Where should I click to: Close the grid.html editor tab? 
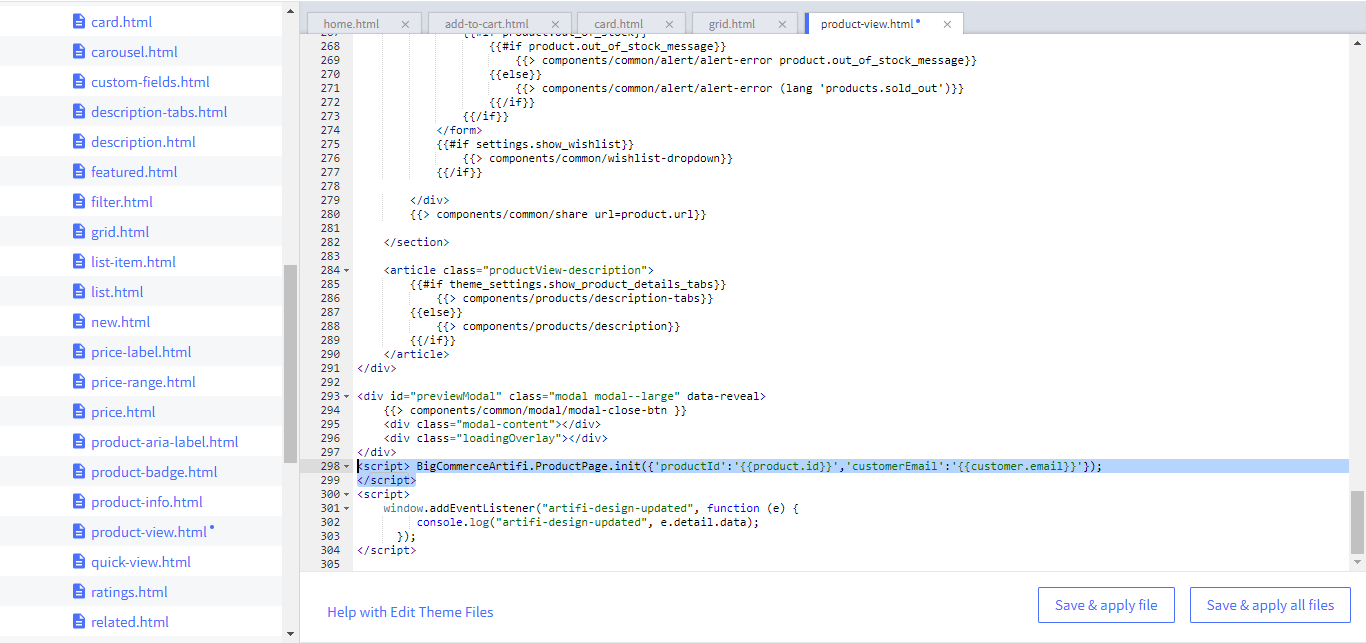[x=781, y=24]
